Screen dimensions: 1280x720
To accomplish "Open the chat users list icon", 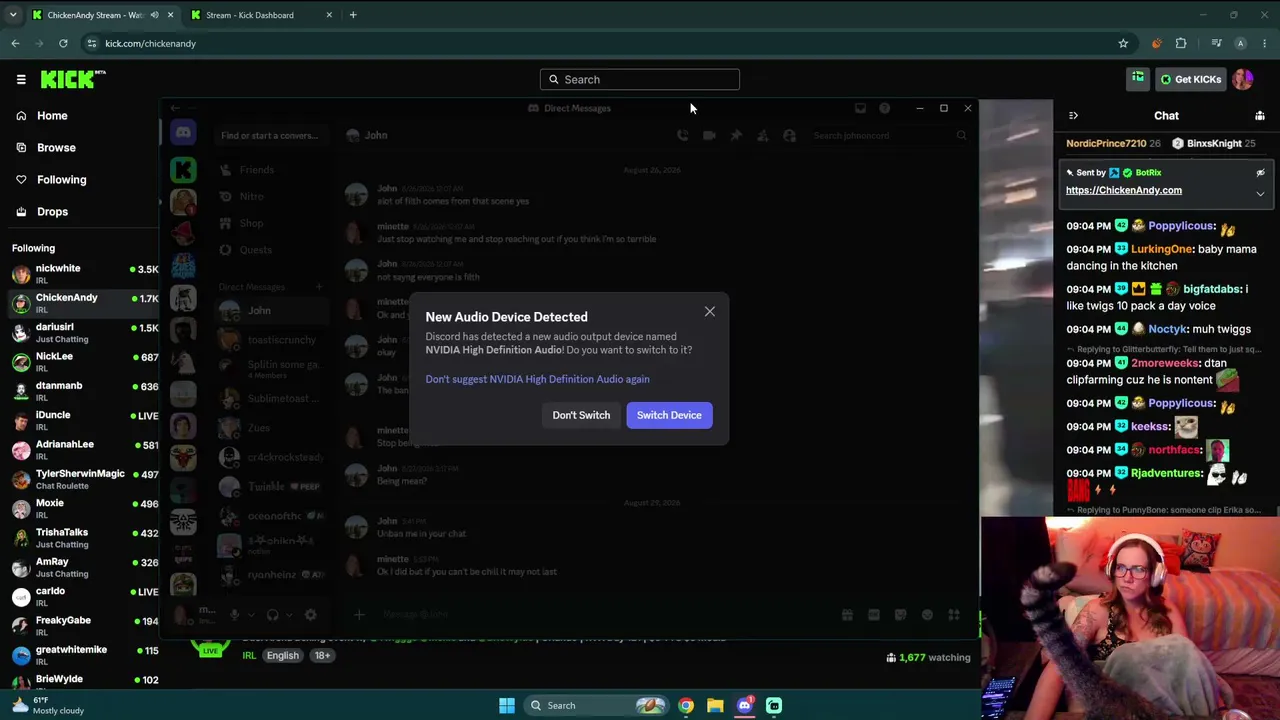I will click(x=1260, y=116).
